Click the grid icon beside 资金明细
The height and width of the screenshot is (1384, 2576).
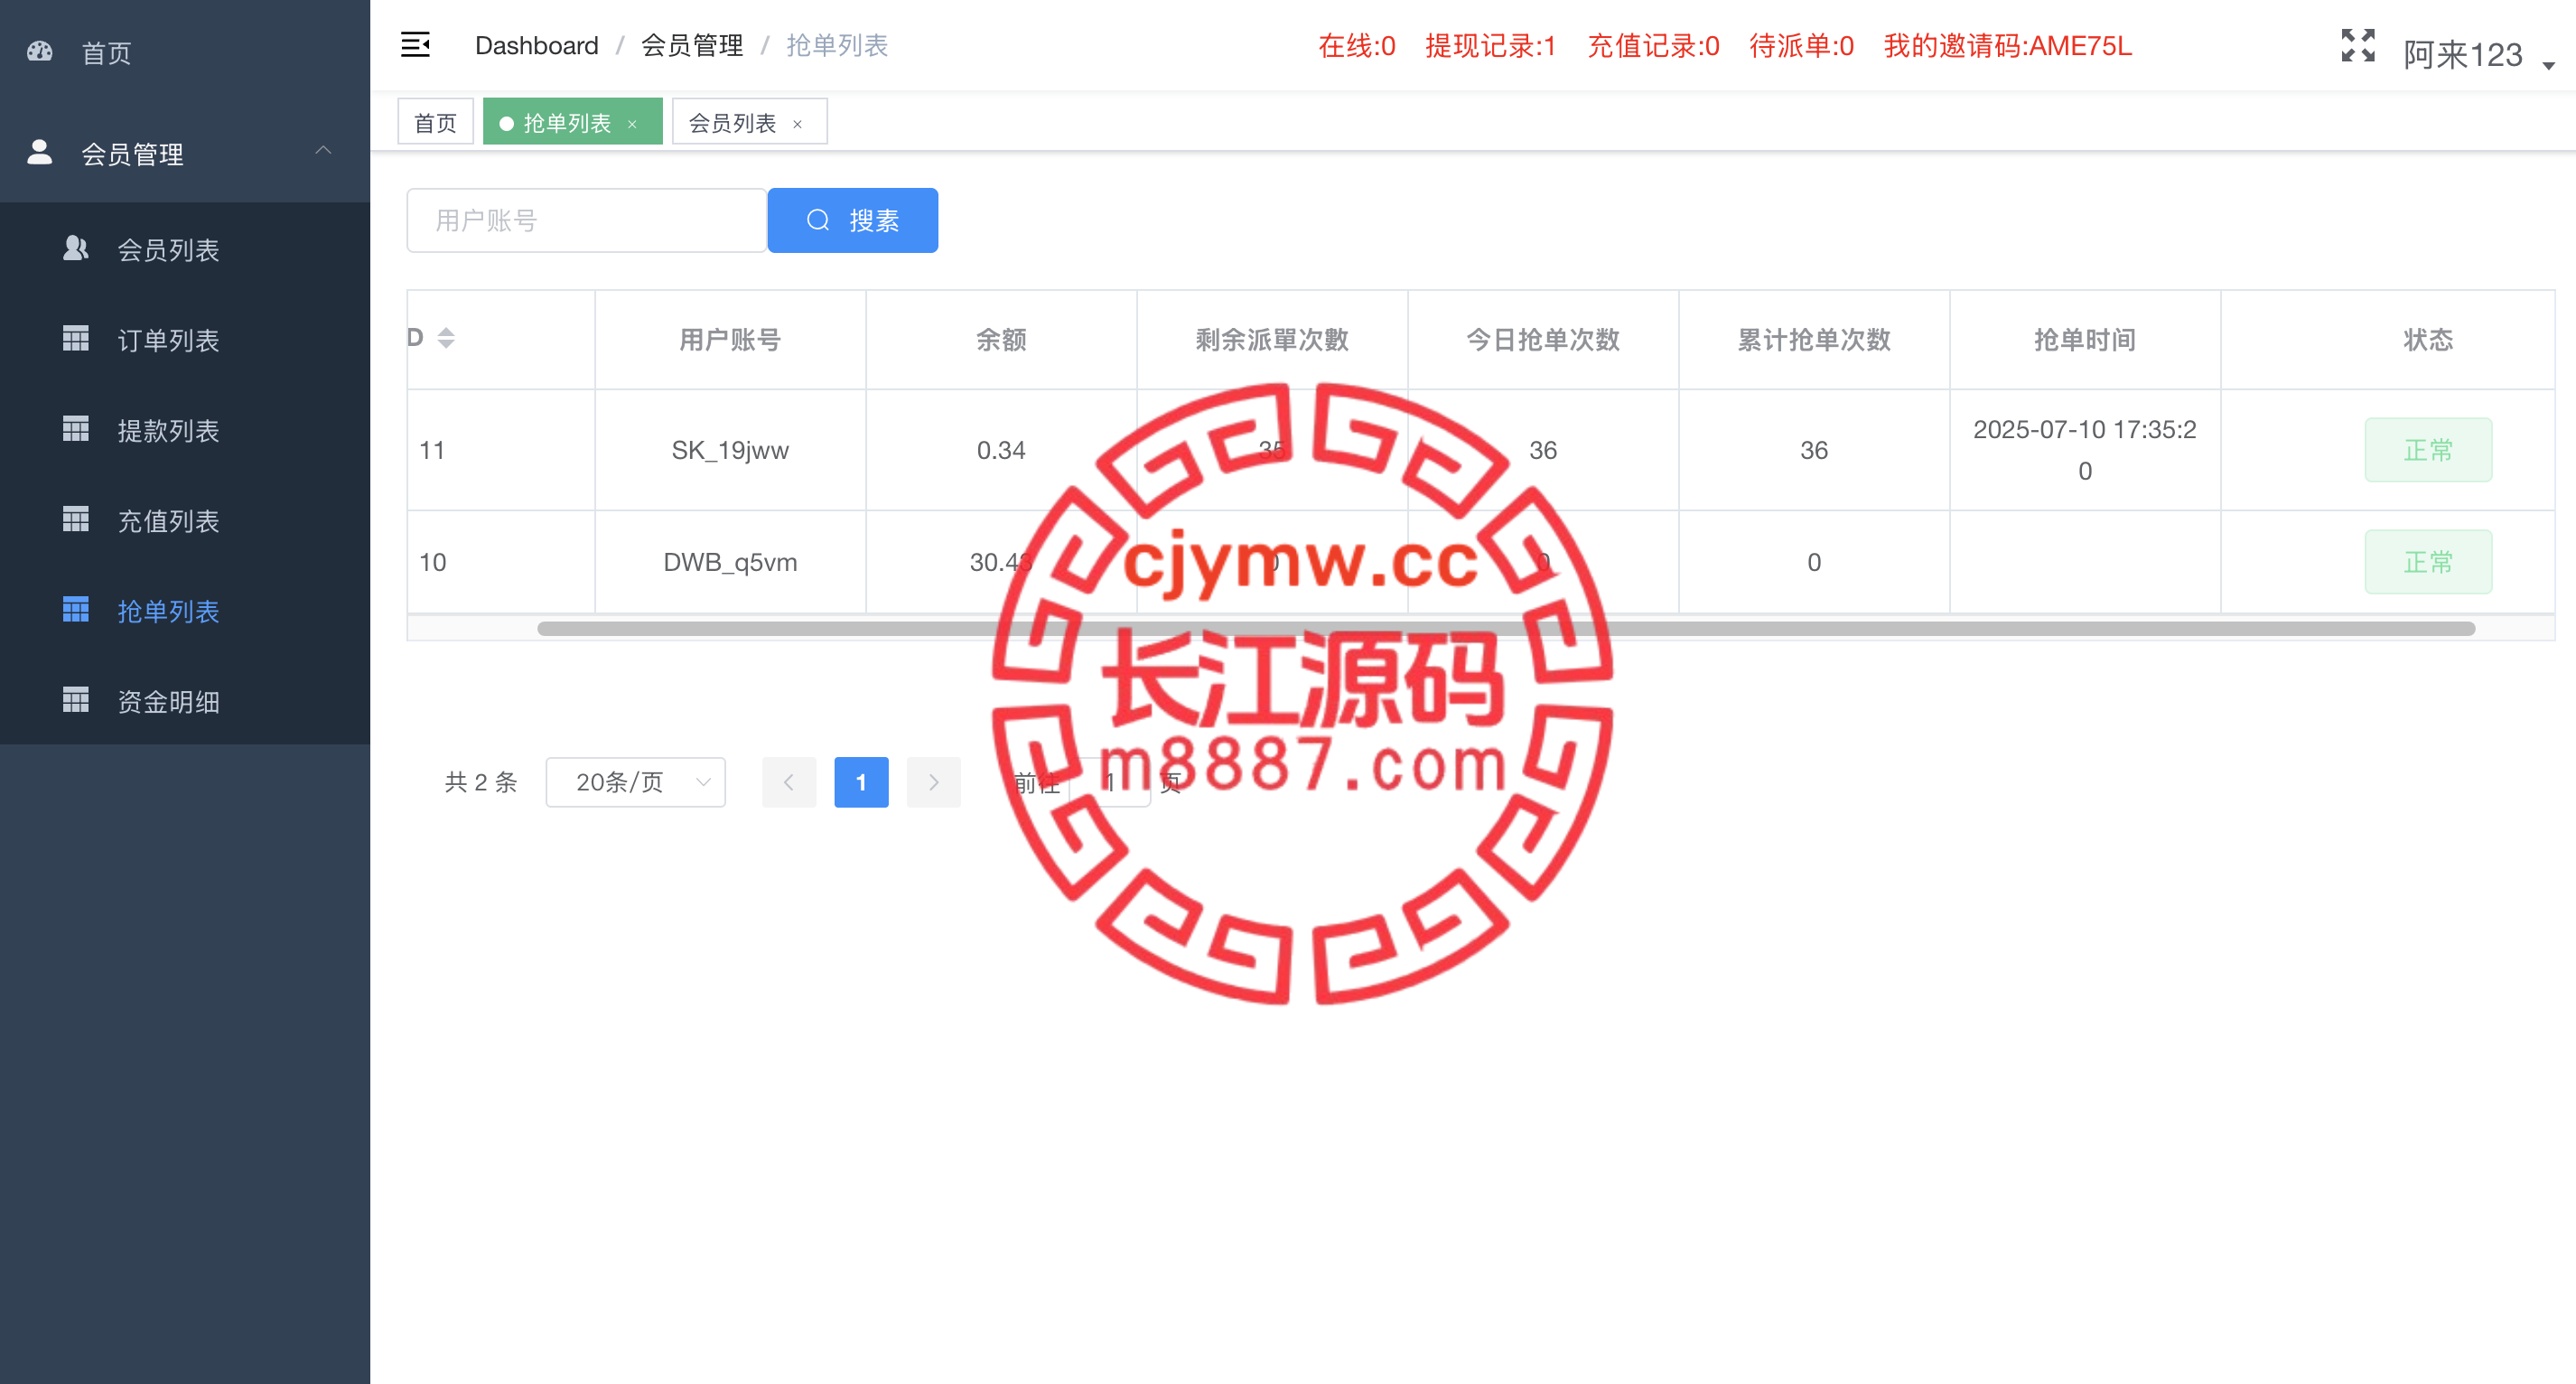[x=76, y=700]
